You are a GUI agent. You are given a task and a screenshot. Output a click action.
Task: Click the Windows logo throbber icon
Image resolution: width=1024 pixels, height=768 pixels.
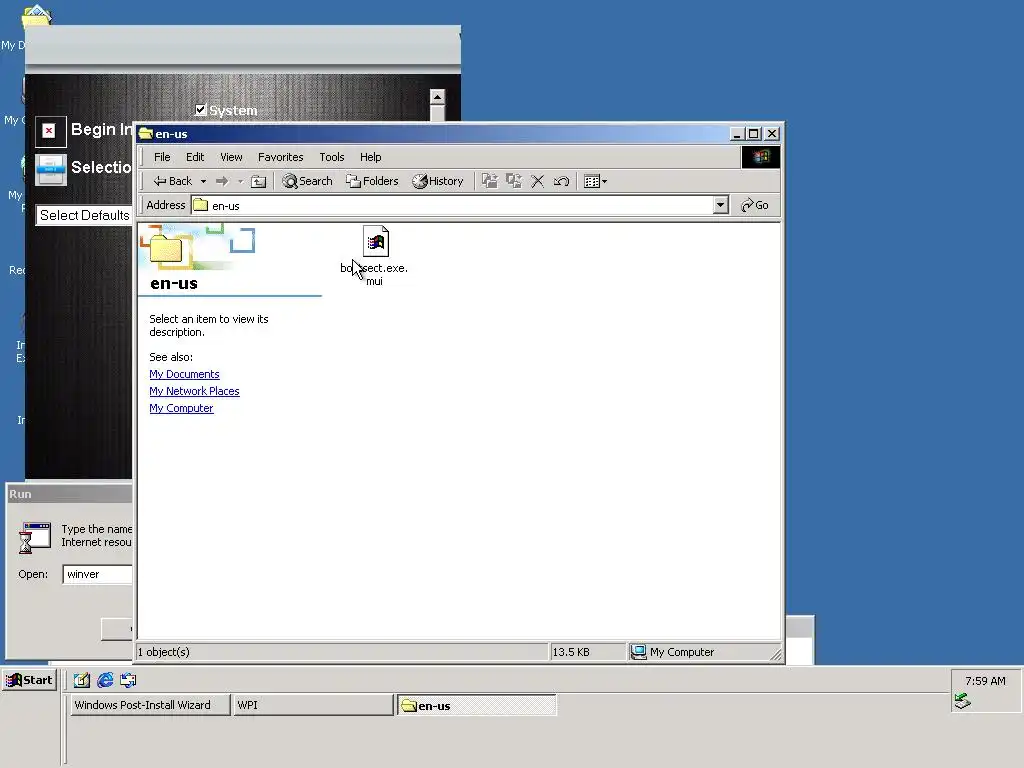tap(760, 157)
